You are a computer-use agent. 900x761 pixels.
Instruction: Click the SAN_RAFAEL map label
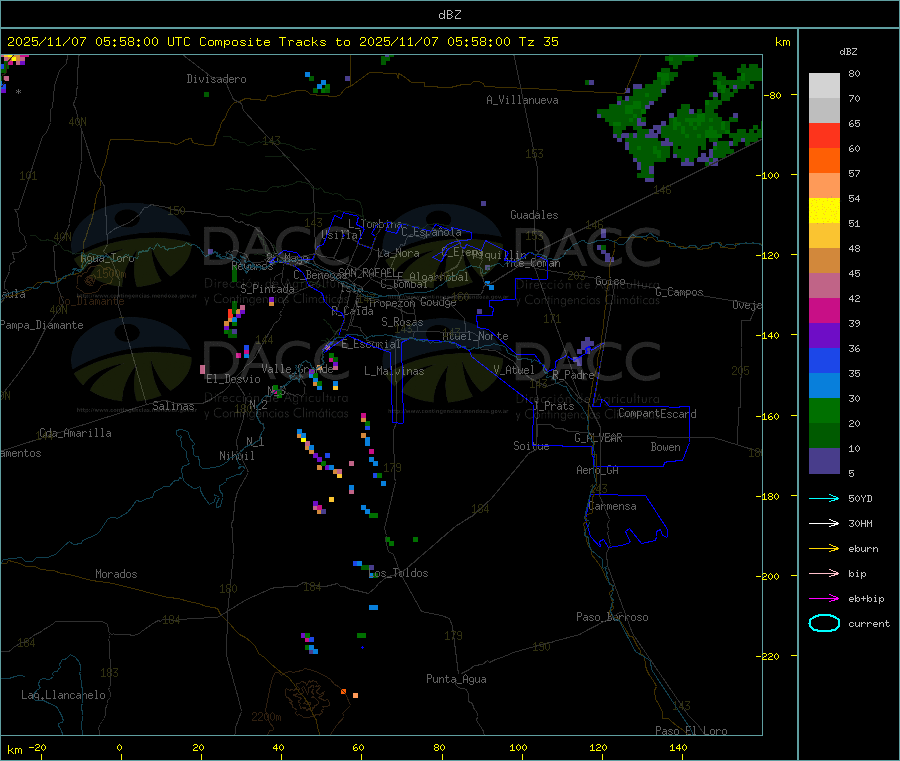point(367,272)
